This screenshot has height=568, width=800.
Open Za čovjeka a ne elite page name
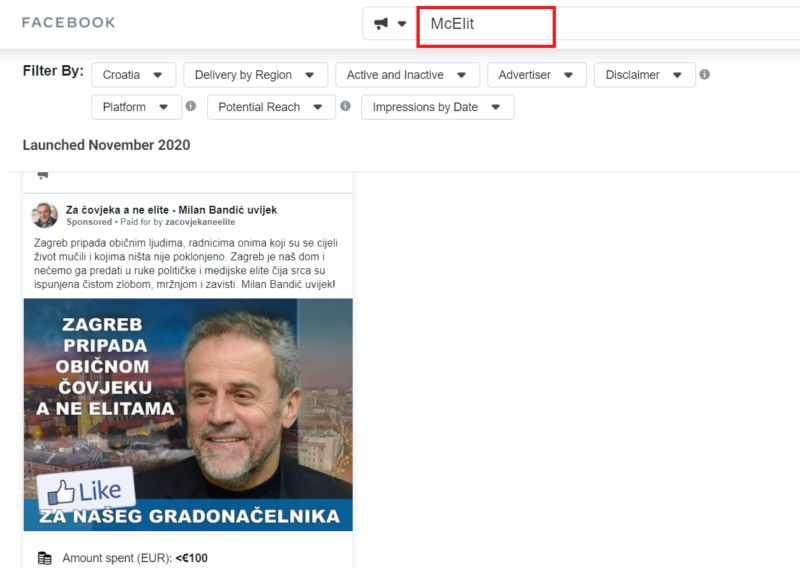171,210
